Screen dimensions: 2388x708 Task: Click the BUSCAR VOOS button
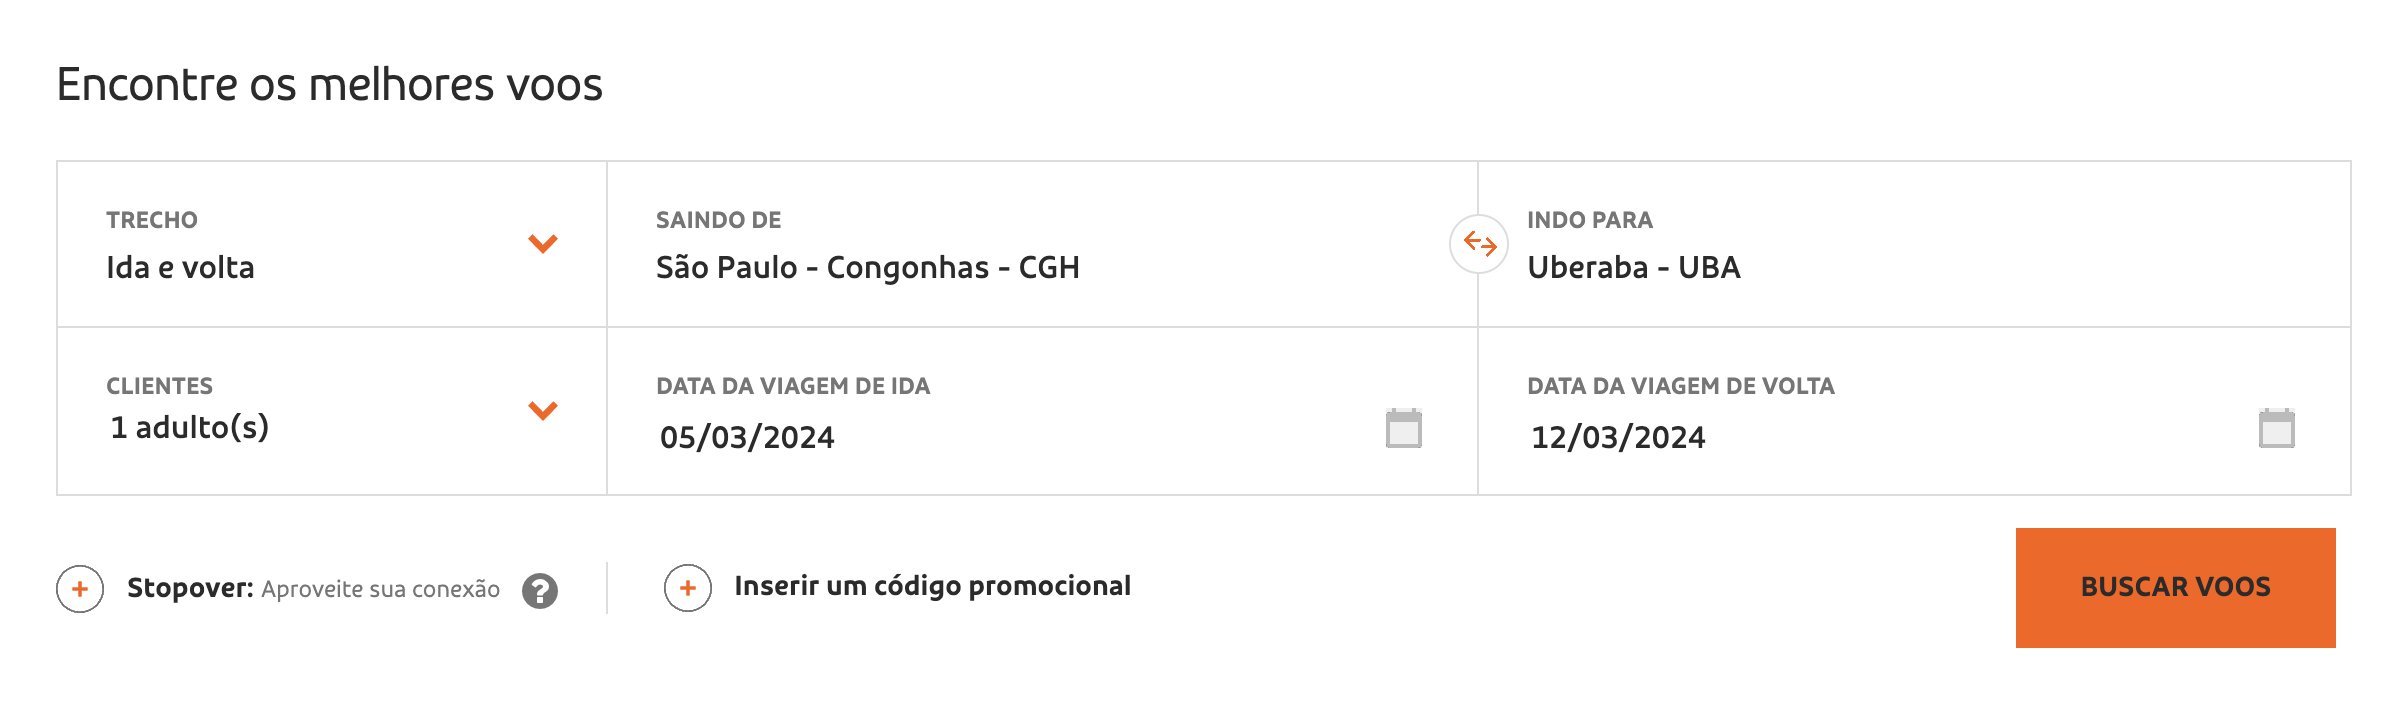2175,588
